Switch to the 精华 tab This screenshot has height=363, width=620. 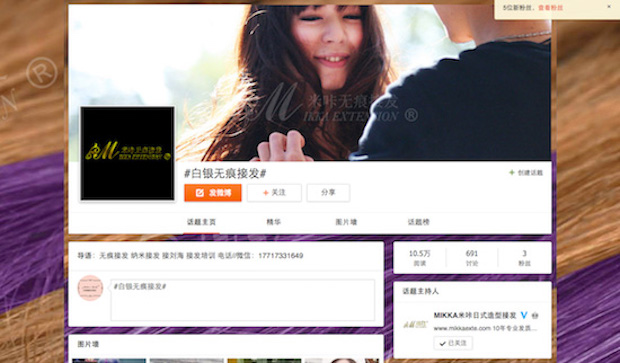tap(274, 222)
